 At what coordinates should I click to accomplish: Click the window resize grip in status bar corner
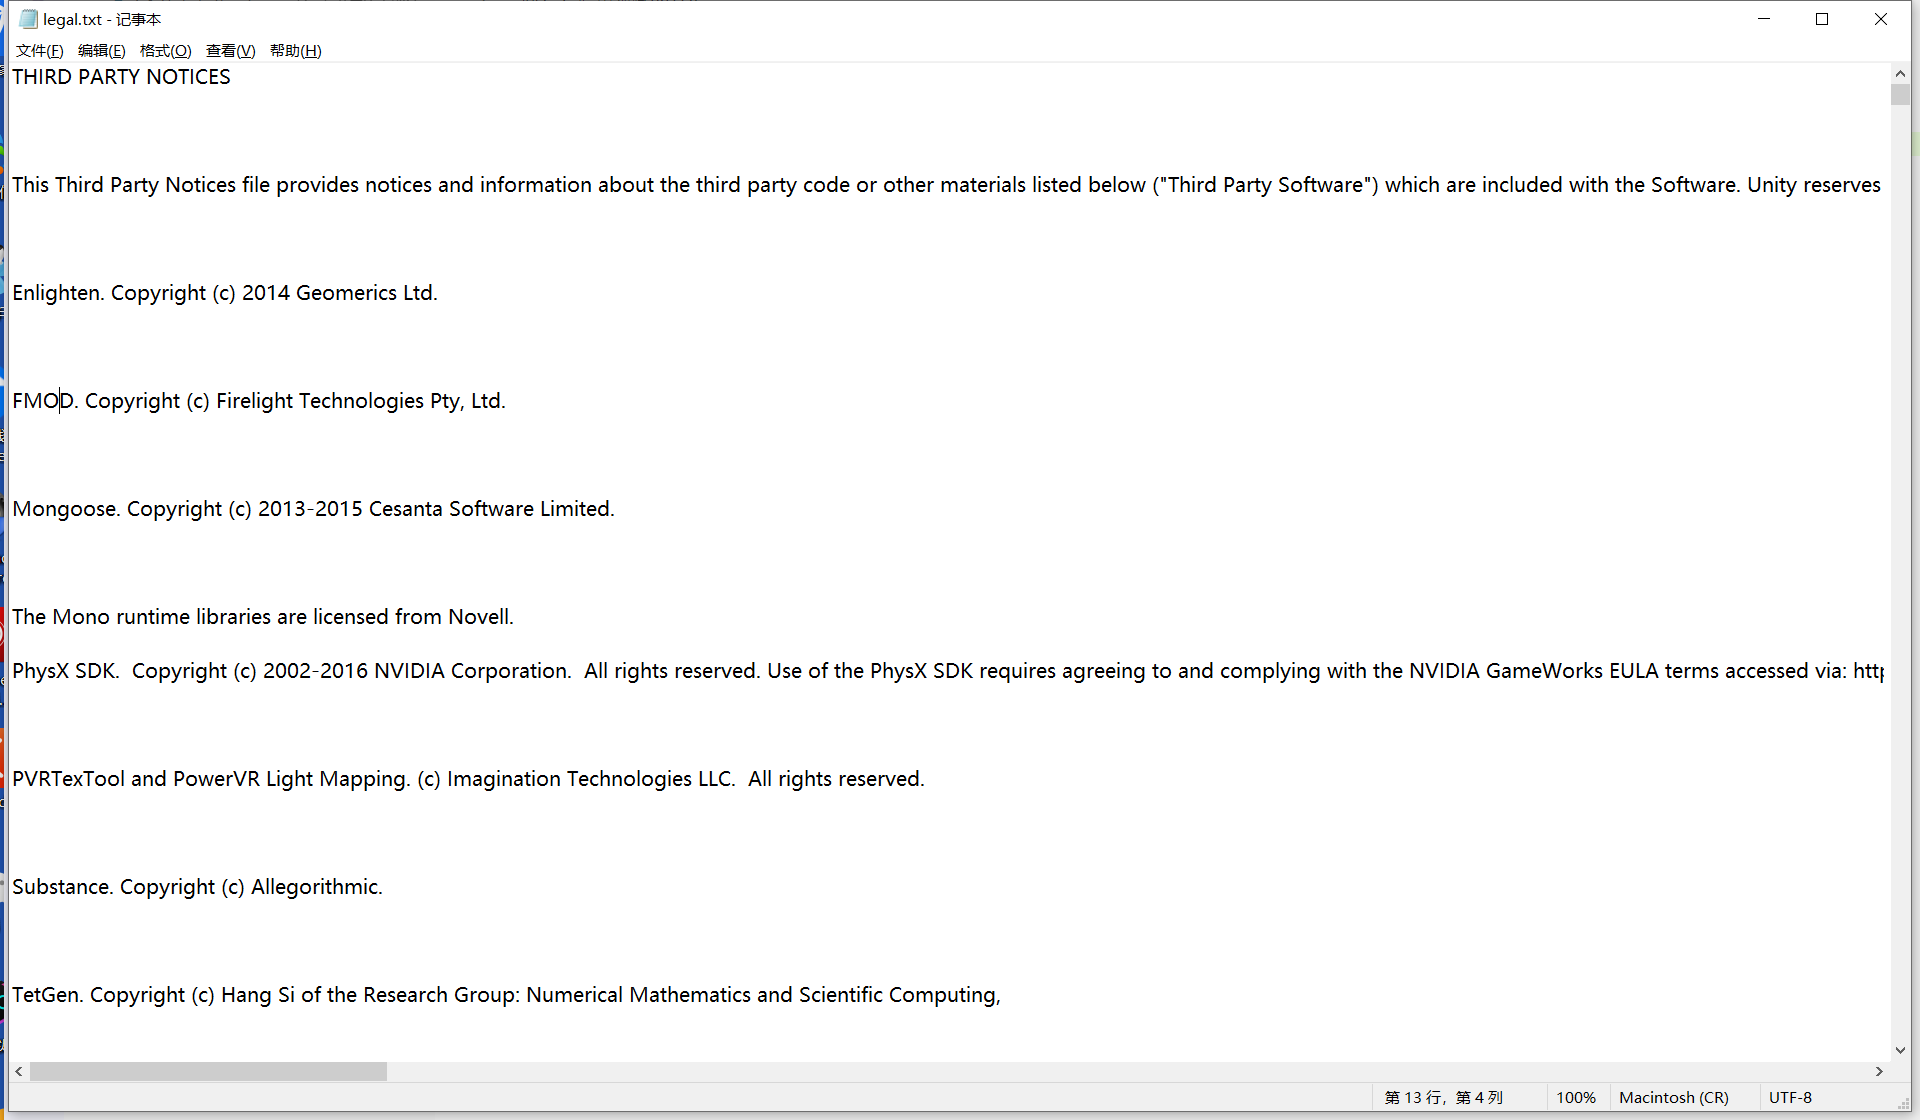[x=1902, y=1102]
